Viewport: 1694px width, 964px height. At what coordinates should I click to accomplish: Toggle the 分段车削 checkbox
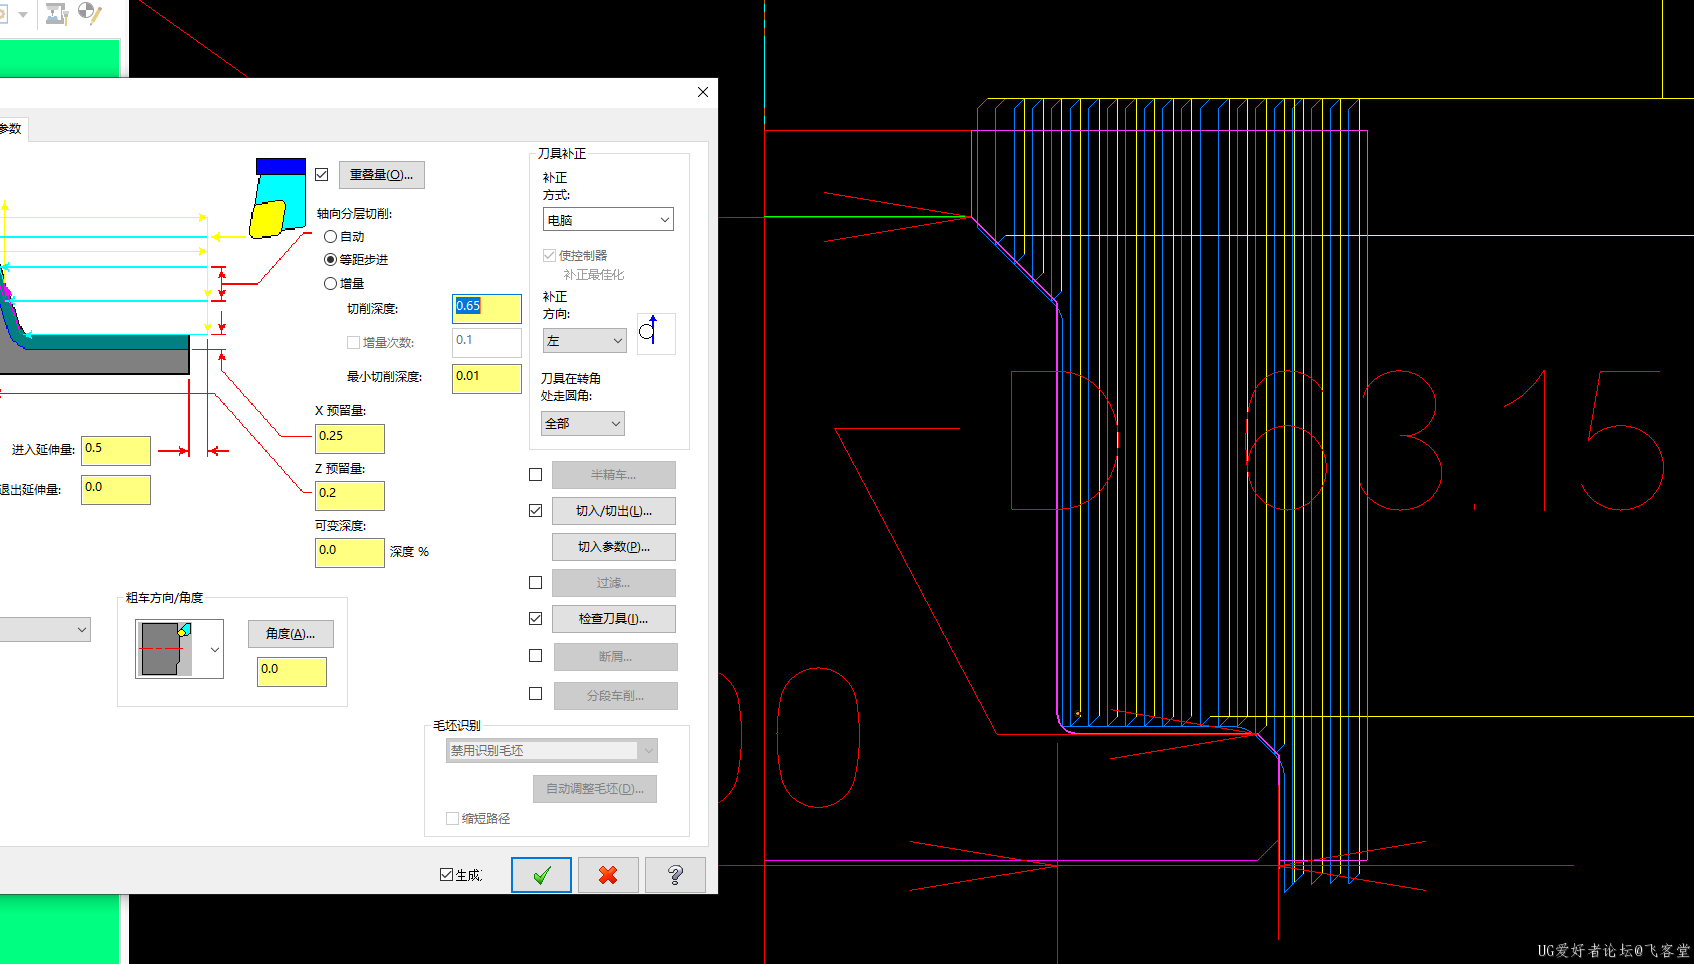point(536,694)
